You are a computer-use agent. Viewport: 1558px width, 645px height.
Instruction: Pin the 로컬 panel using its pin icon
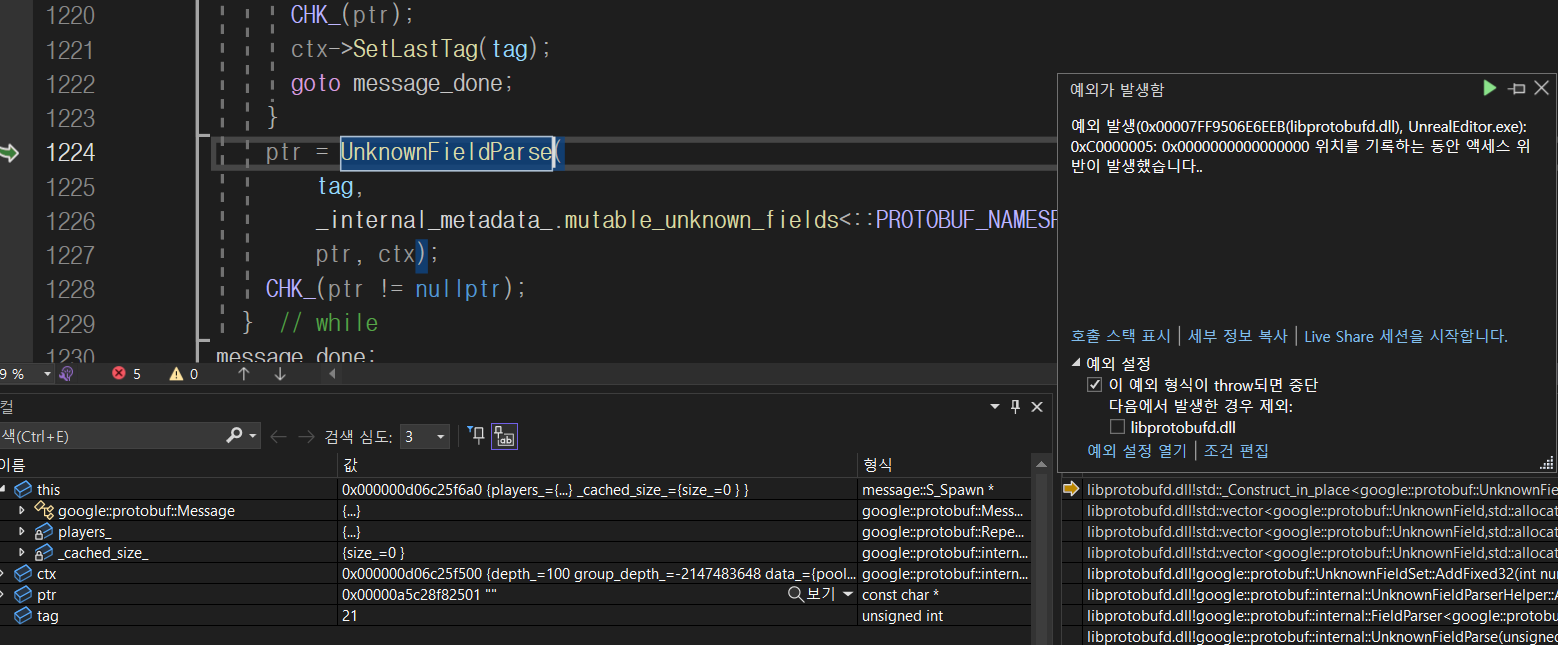(x=1014, y=406)
